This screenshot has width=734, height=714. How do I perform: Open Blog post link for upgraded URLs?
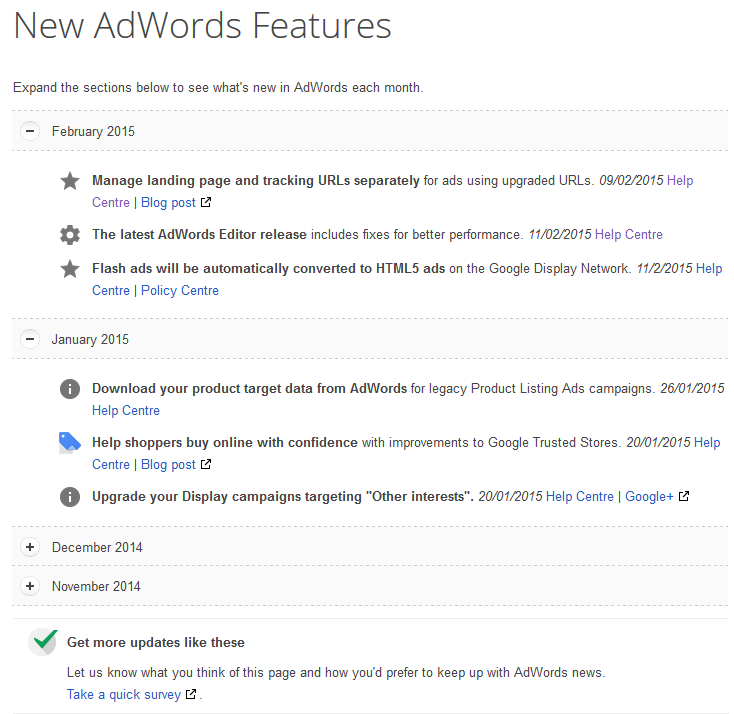[x=168, y=202]
